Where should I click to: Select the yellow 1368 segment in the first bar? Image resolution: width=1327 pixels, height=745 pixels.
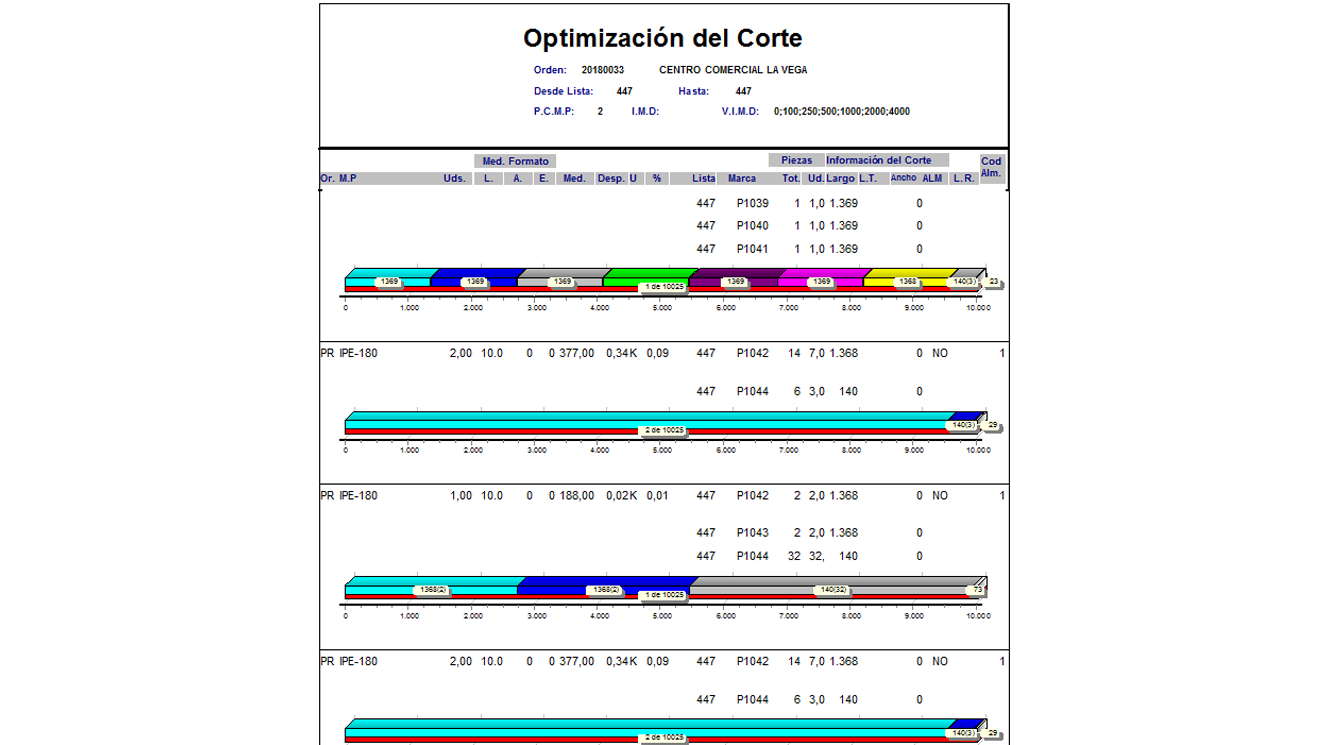(907, 282)
